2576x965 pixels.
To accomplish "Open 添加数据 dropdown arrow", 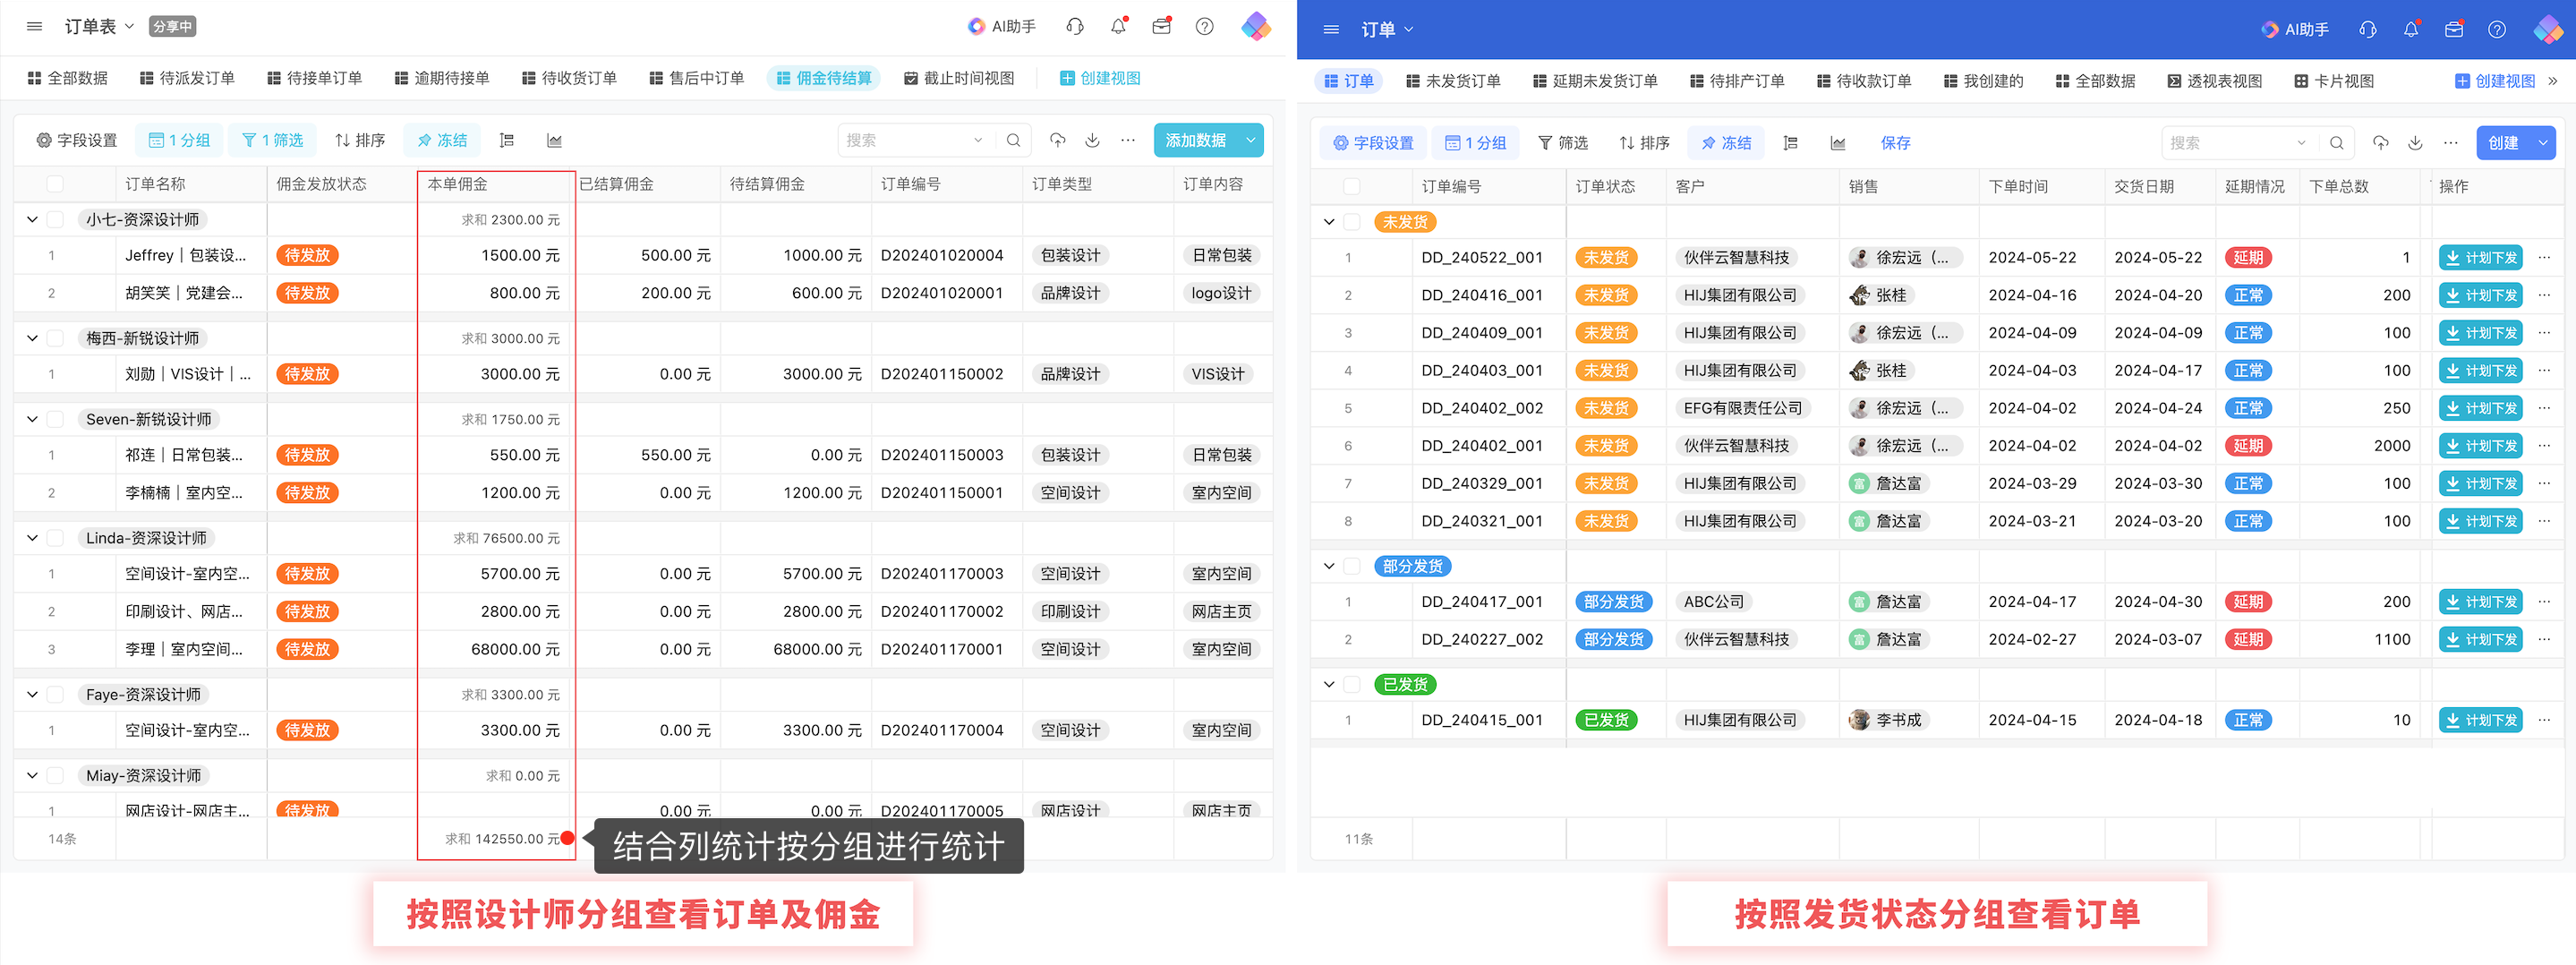I will [1250, 141].
